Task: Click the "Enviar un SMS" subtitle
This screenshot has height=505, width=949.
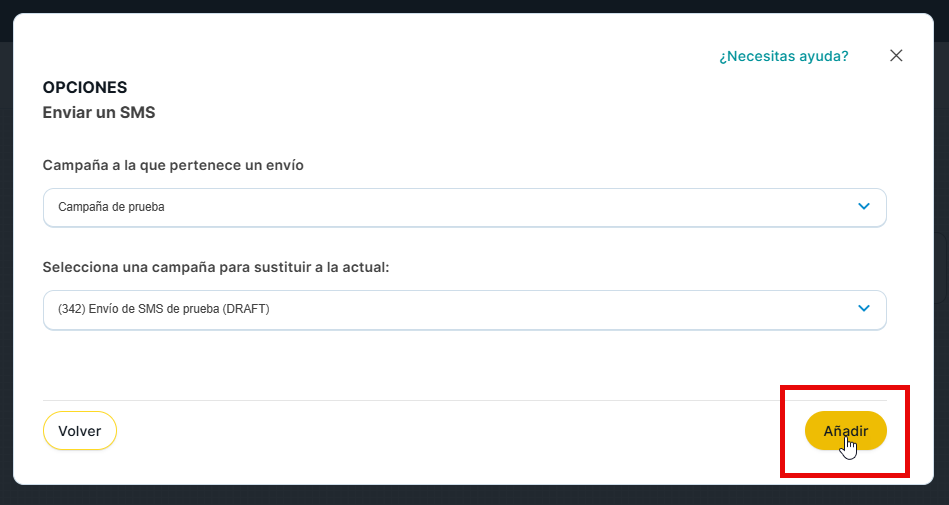Action: pyautogui.click(x=98, y=113)
